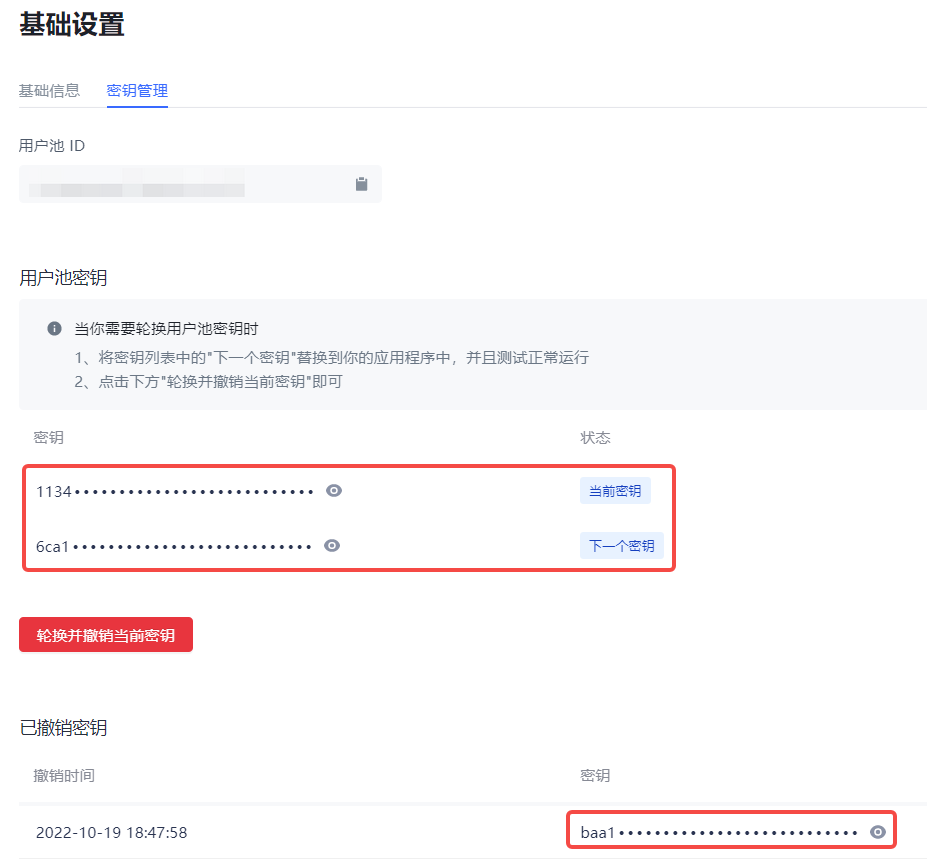Viewport: 927px width, 860px height.
Task: Click the 用户池密钥 section heading
Action: point(63,278)
